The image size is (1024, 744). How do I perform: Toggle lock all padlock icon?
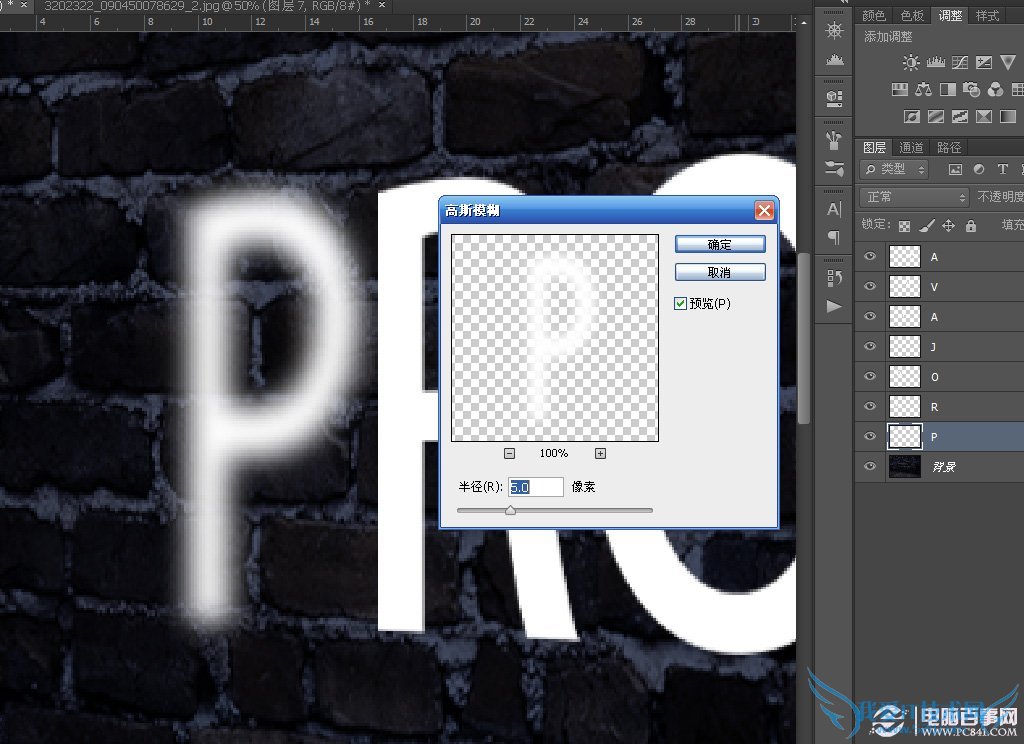(x=971, y=225)
